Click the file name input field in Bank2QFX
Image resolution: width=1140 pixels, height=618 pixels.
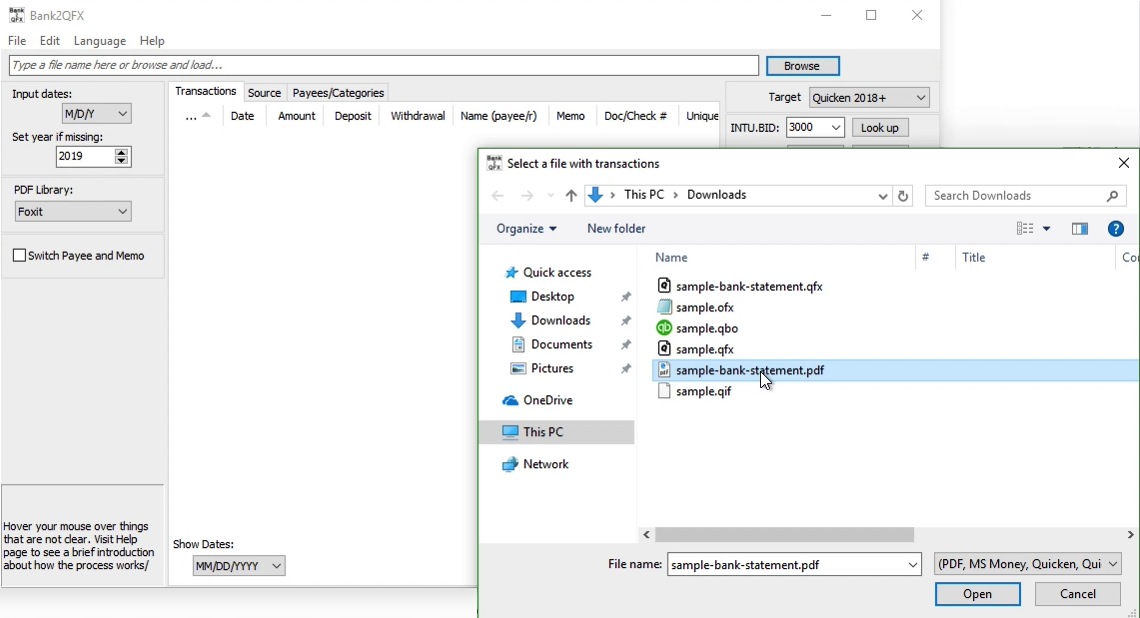tap(384, 65)
